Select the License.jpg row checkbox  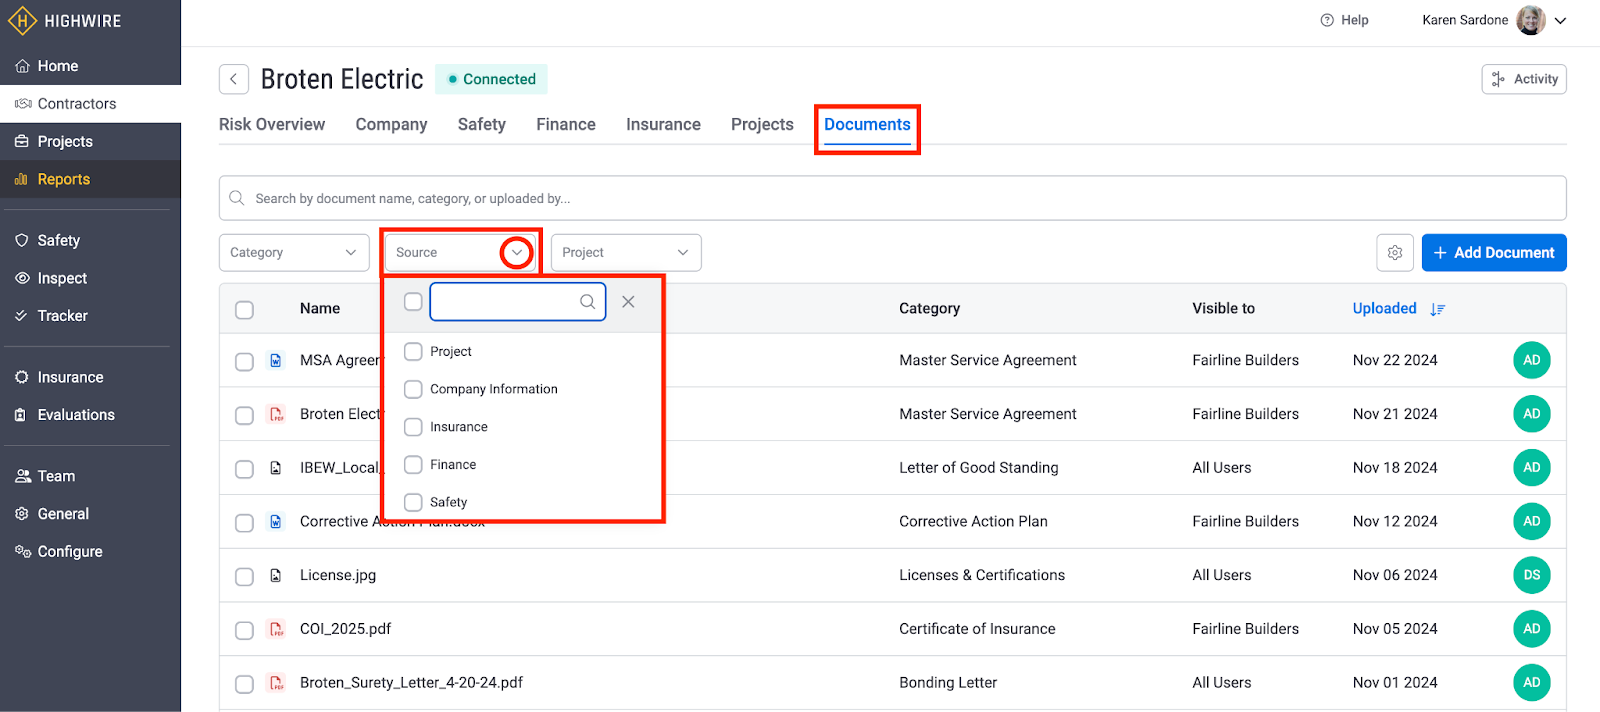[x=244, y=576]
